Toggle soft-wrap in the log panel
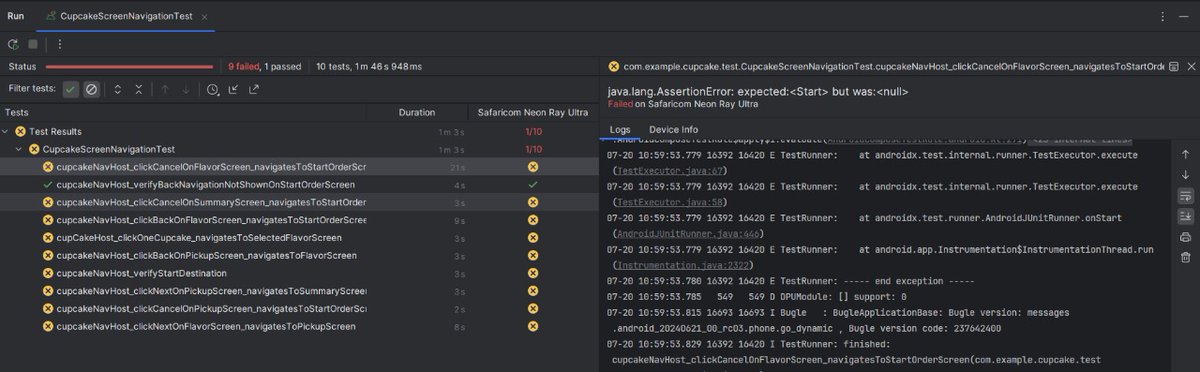The width and height of the screenshot is (1200, 372). pos(1186,195)
